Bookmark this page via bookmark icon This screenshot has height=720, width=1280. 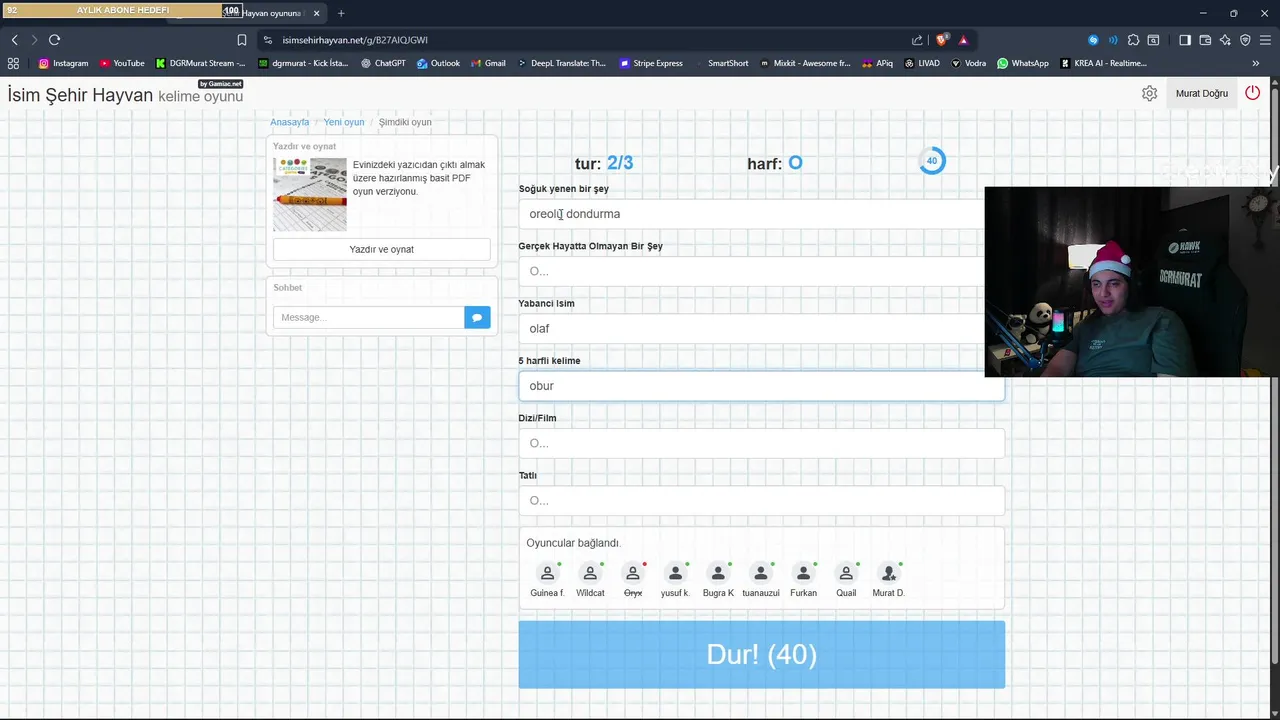tap(242, 40)
